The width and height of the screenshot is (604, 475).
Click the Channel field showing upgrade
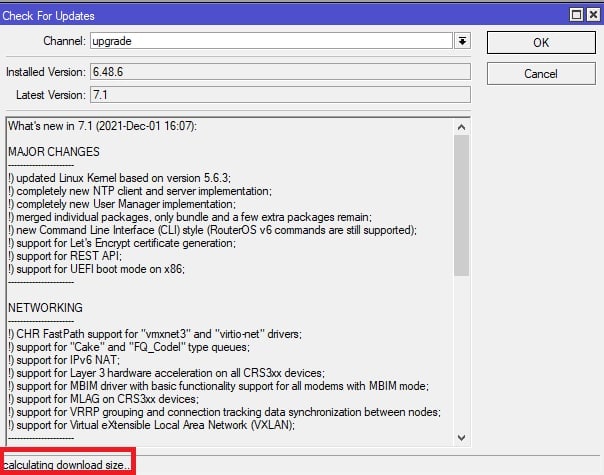(271, 41)
